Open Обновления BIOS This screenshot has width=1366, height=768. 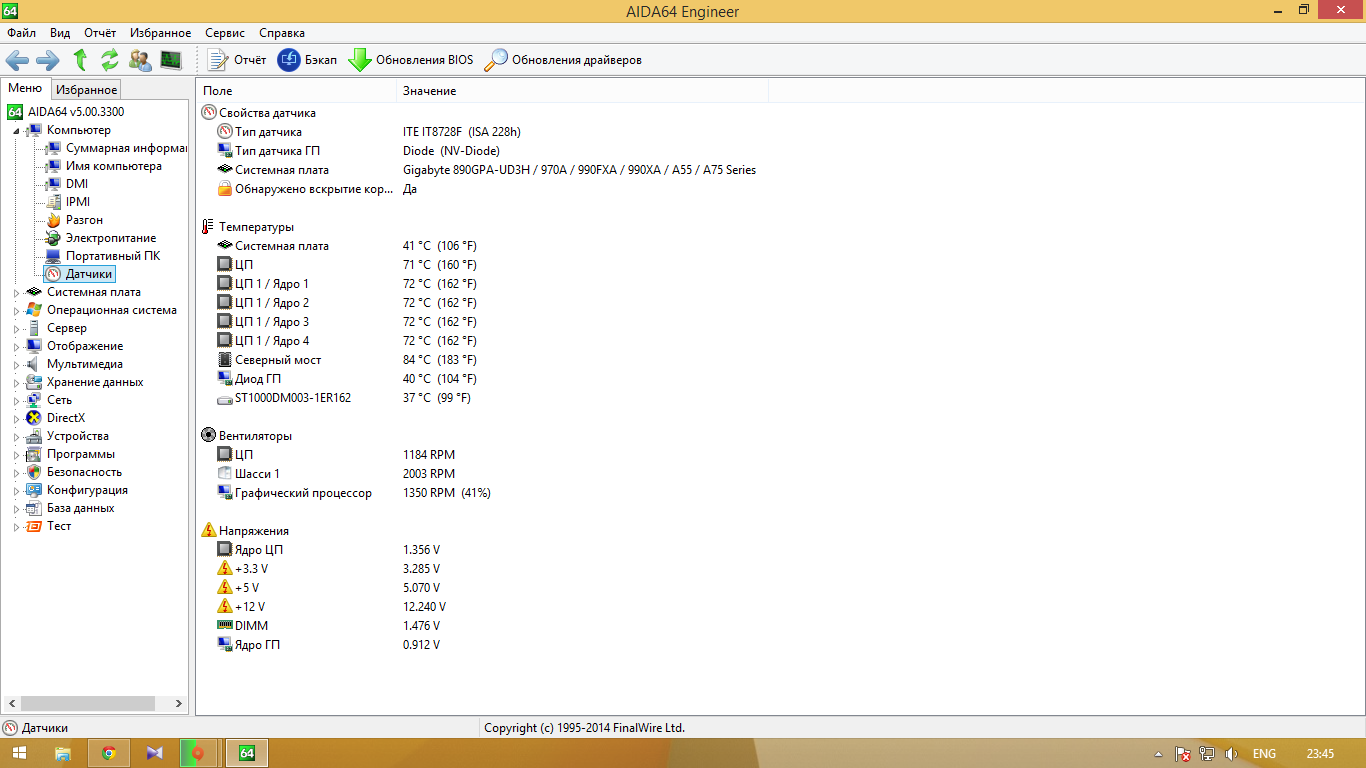[x=411, y=60]
